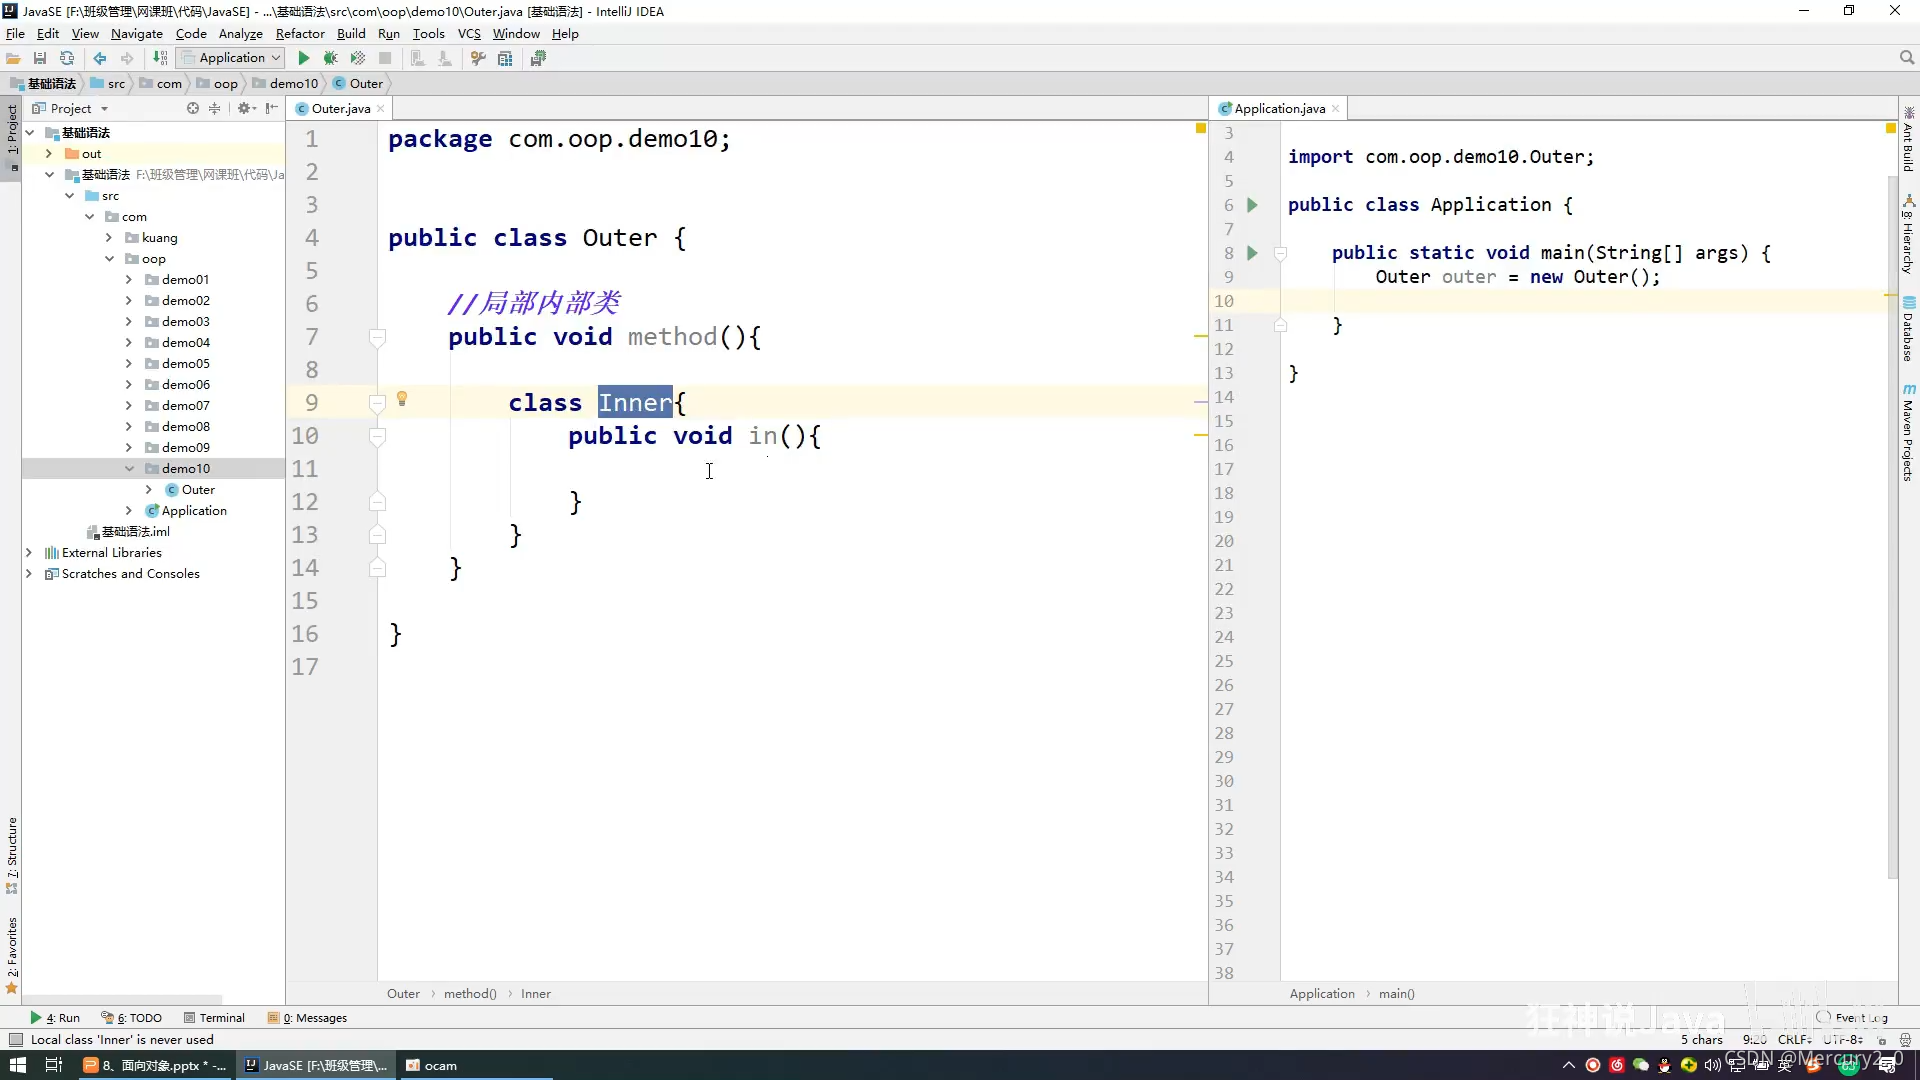Image resolution: width=1920 pixels, height=1080 pixels.
Task: Open Settings via wrench icon
Action: coord(478,58)
